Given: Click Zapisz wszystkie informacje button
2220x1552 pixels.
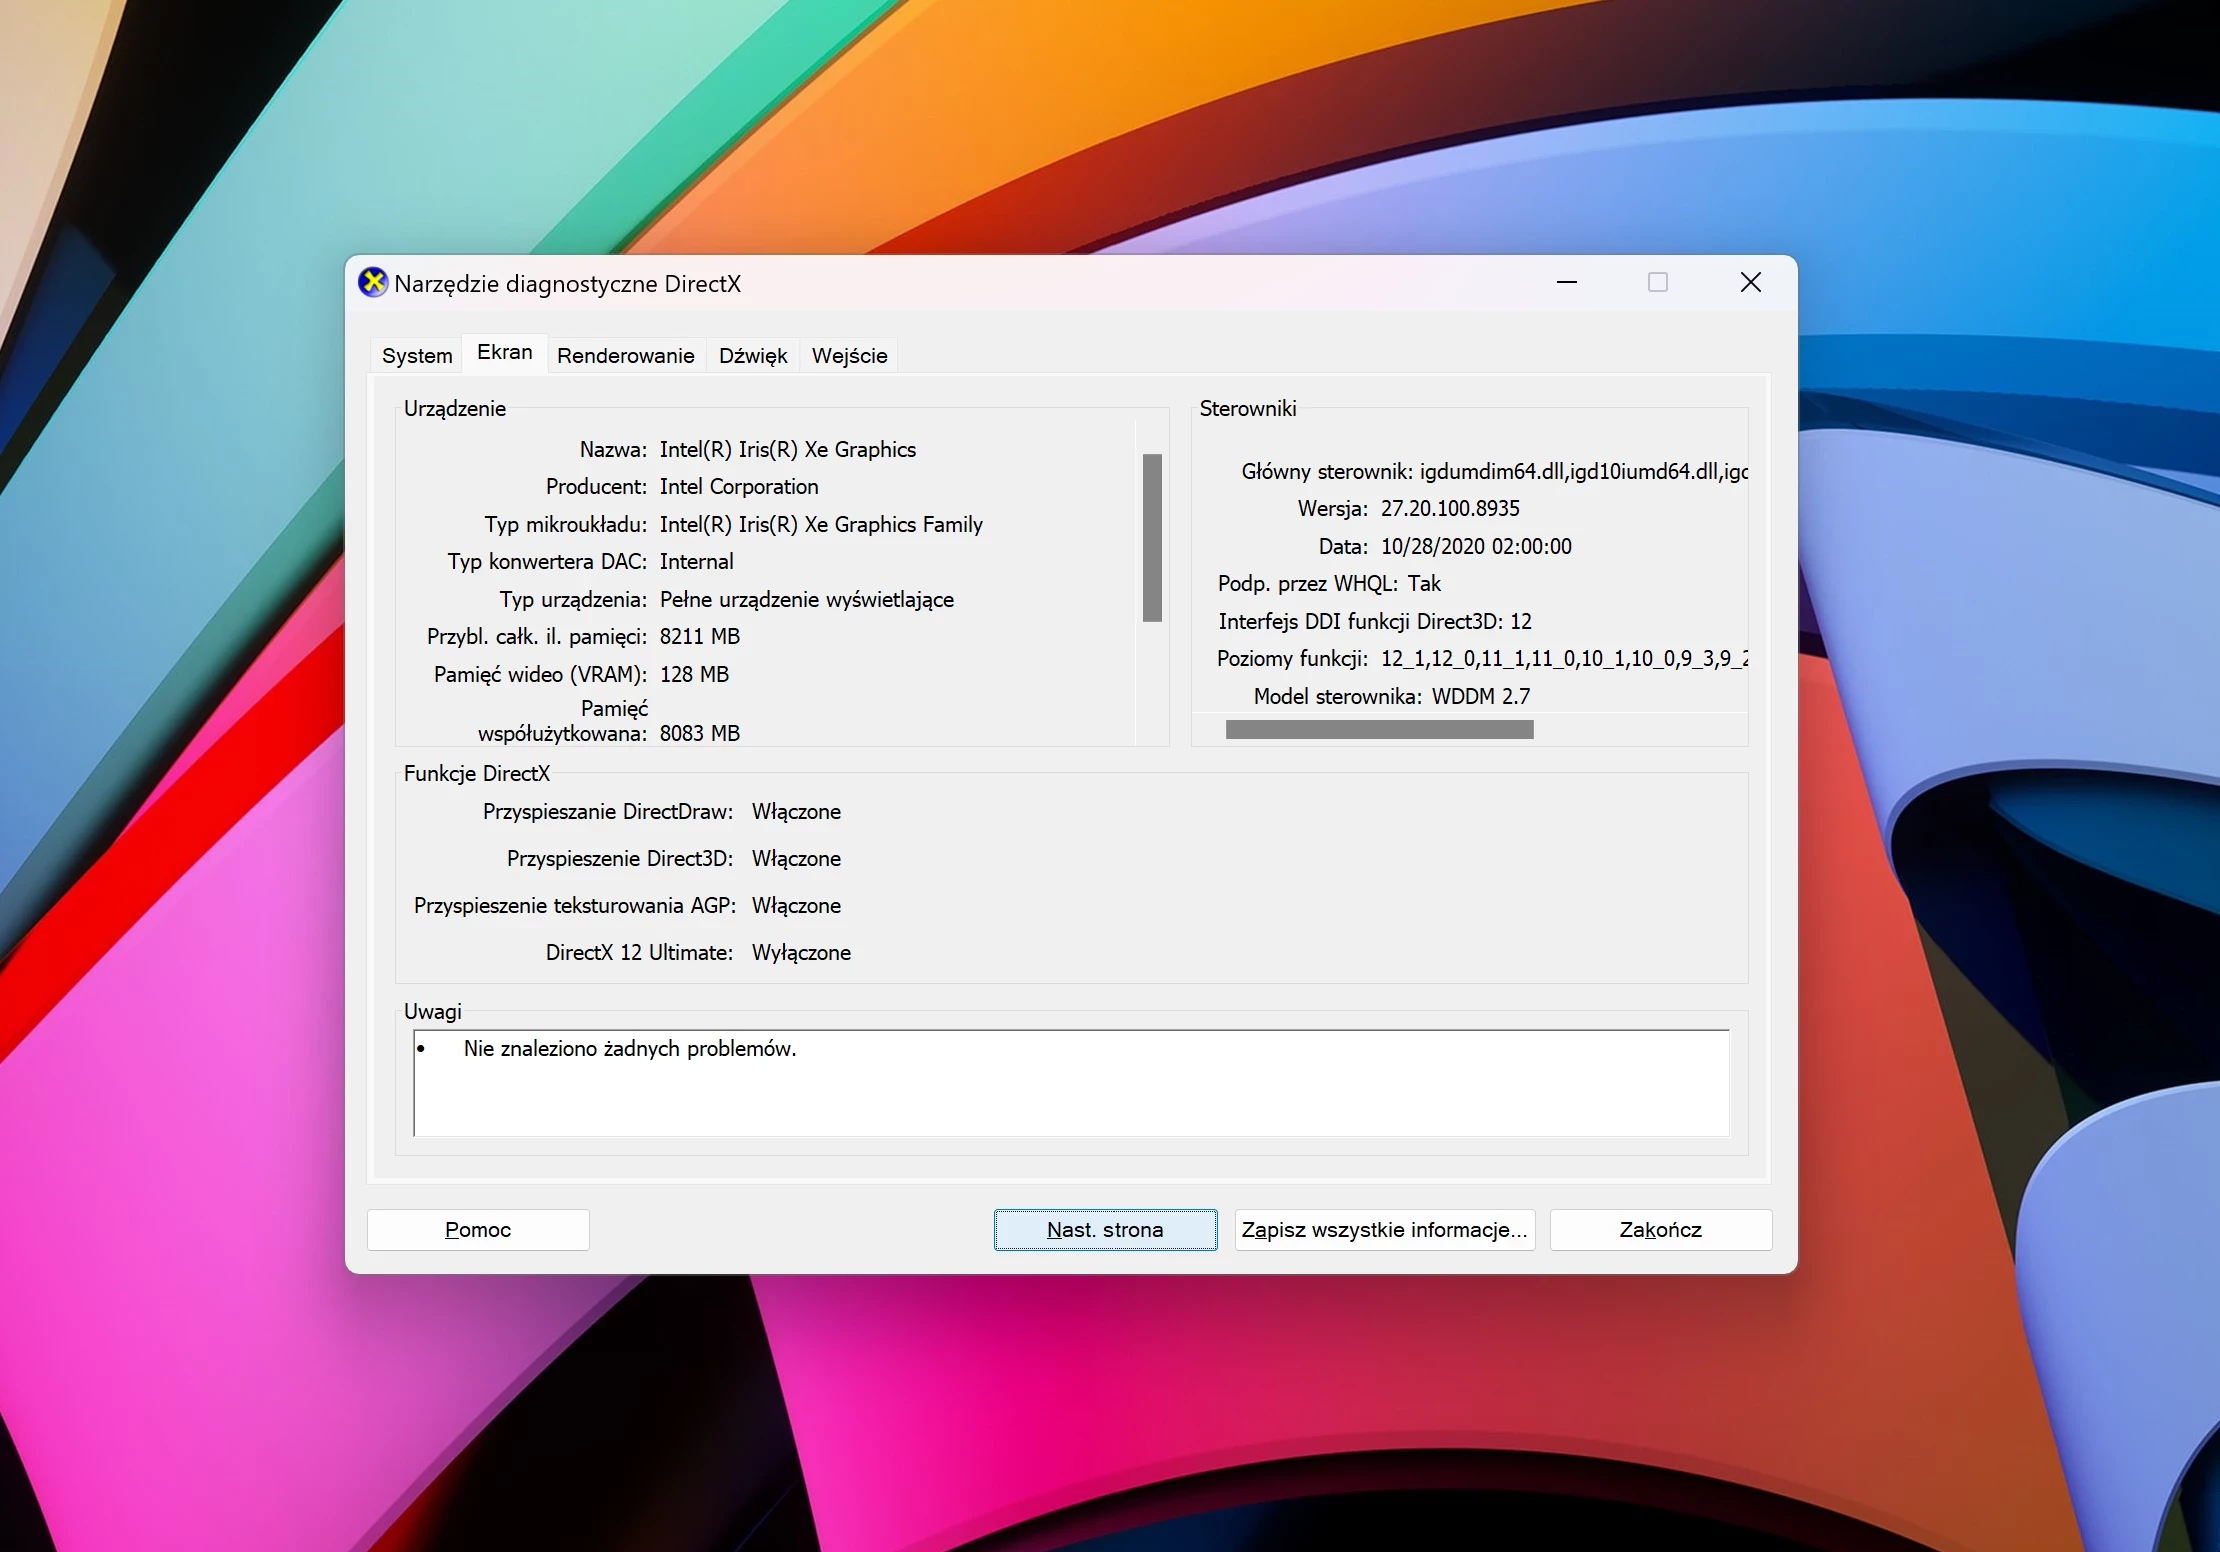Looking at the screenshot, I should (1385, 1230).
